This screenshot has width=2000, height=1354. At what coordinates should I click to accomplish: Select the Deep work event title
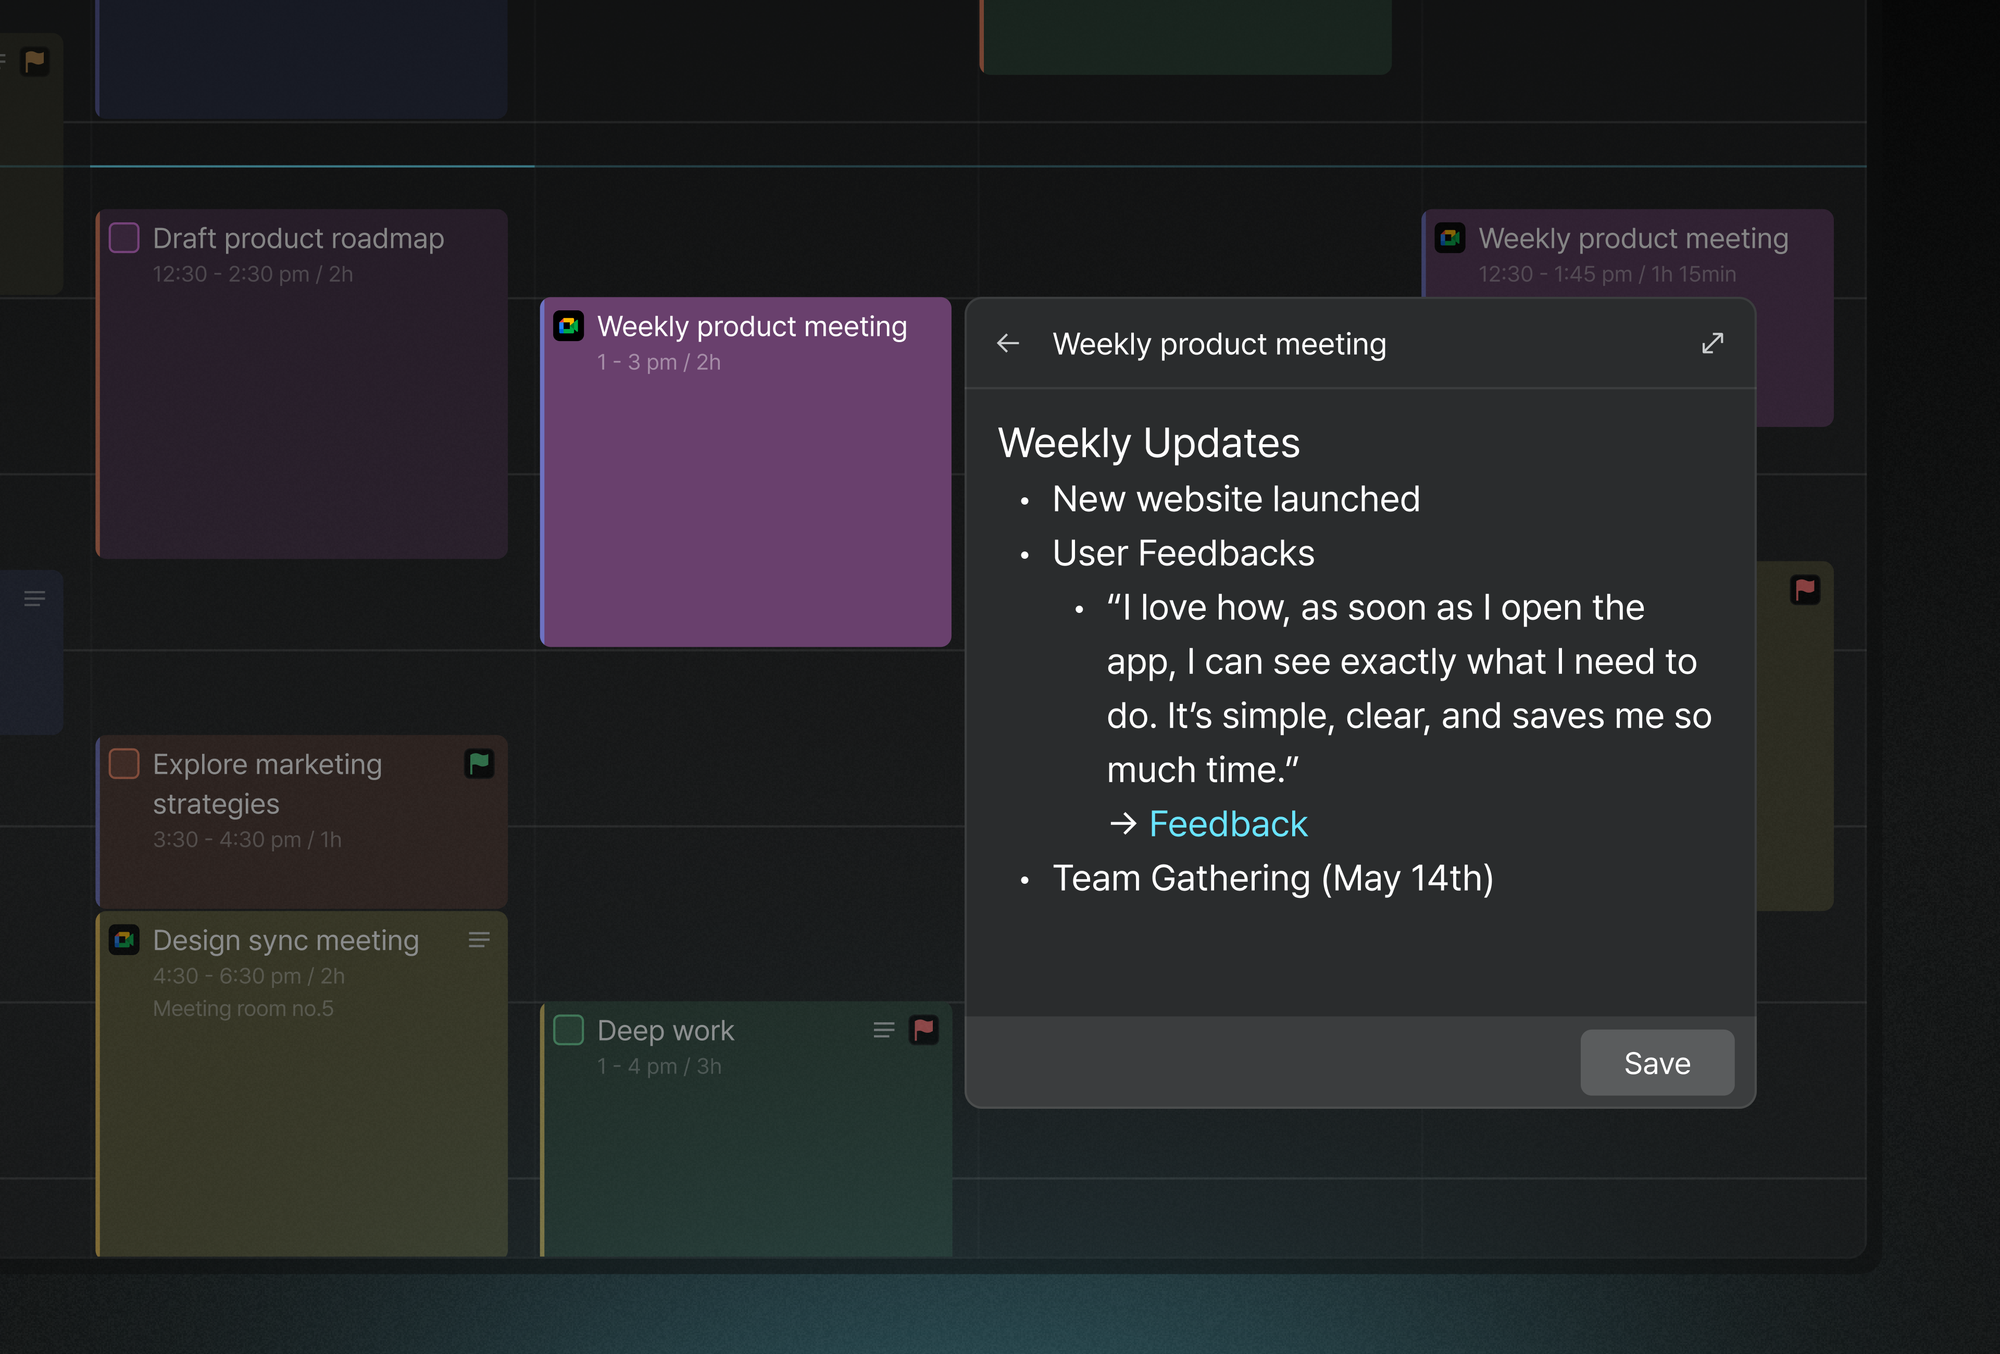pos(666,1030)
